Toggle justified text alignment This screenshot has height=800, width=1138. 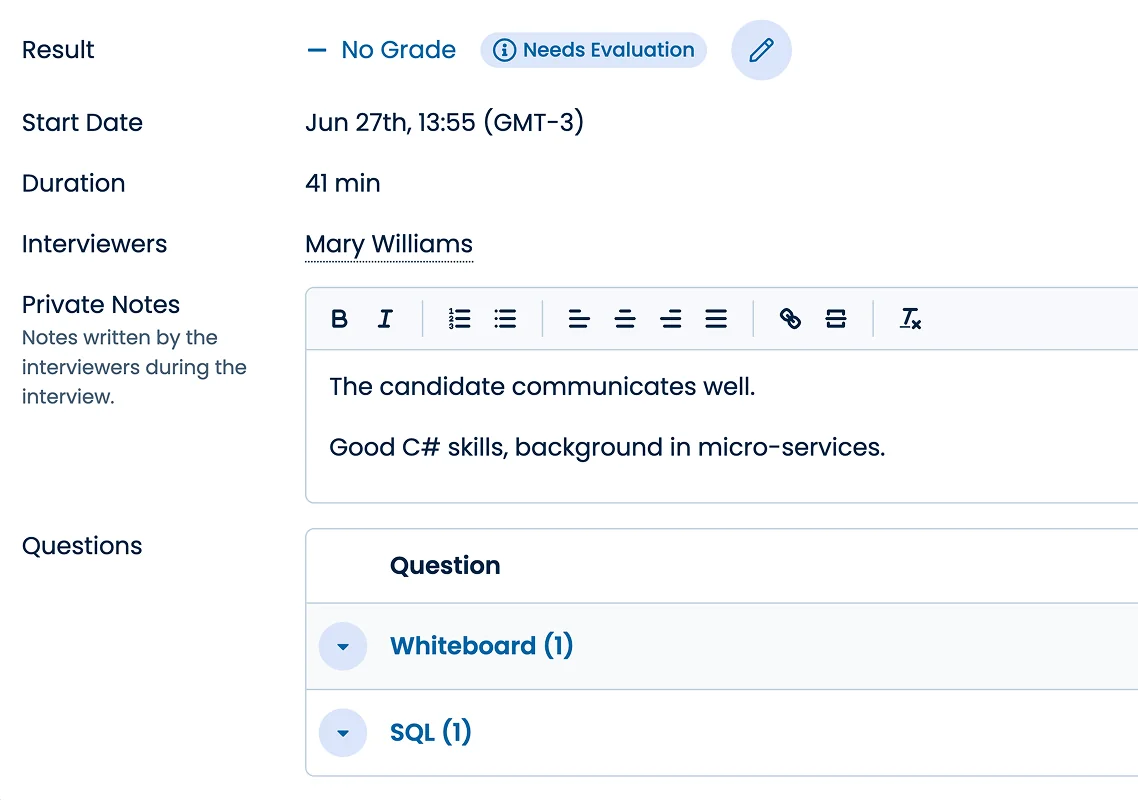[716, 318]
